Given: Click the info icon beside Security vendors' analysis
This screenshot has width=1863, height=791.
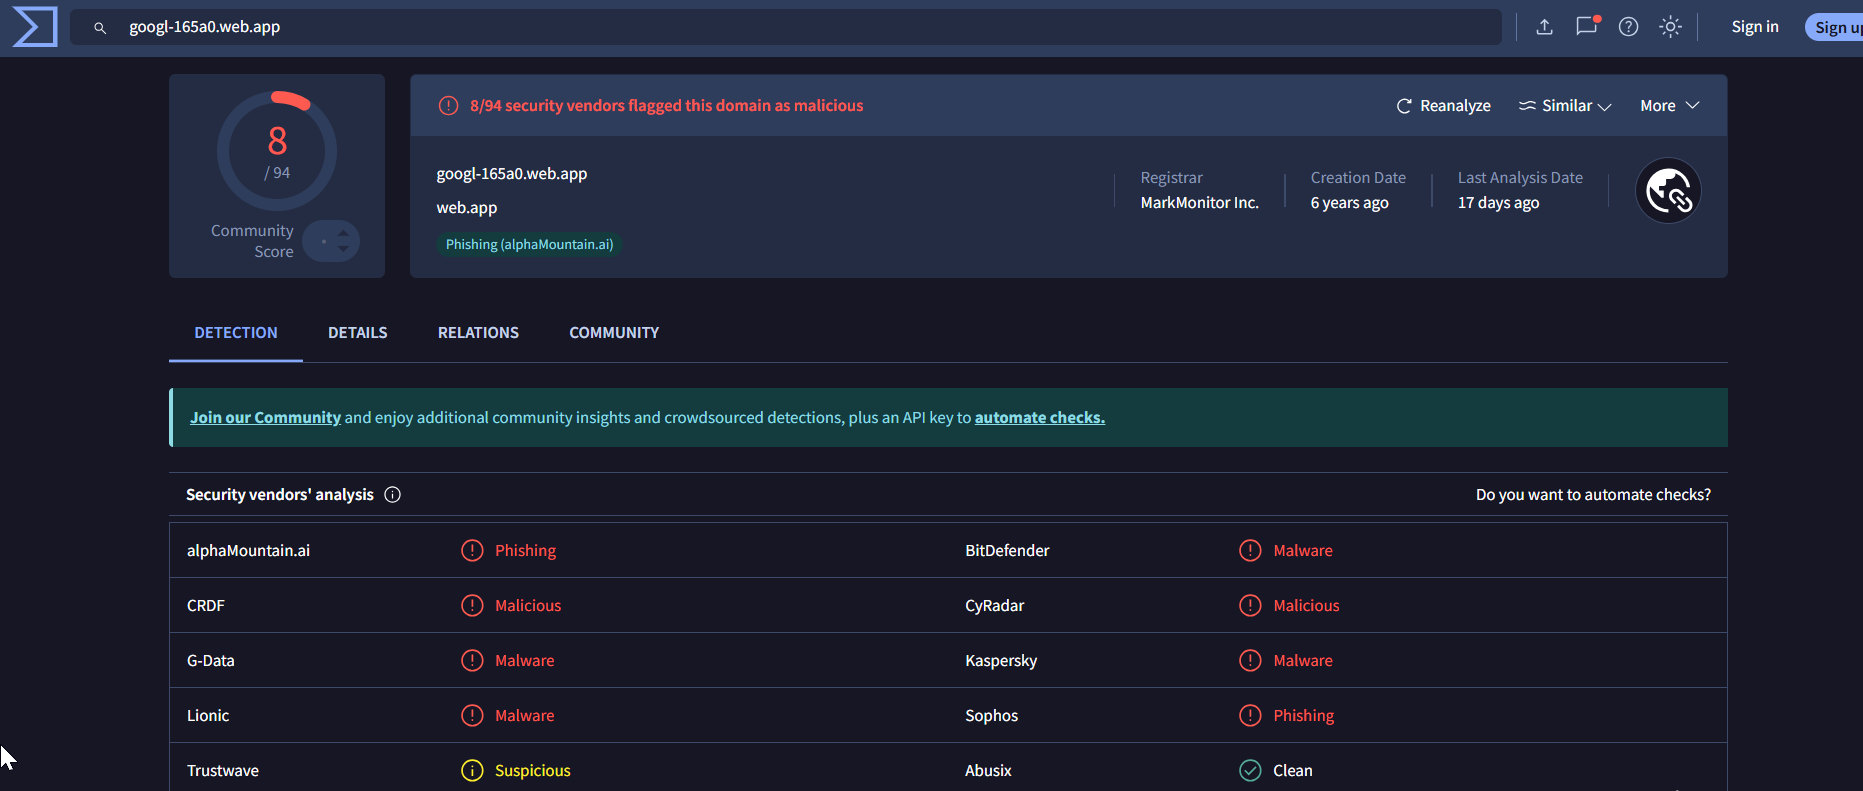Looking at the screenshot, I should tap(393, 495).
